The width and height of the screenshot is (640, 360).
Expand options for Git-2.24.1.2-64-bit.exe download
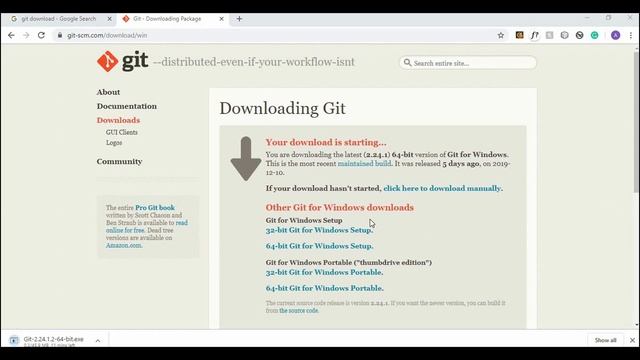[x=98, y=340]
